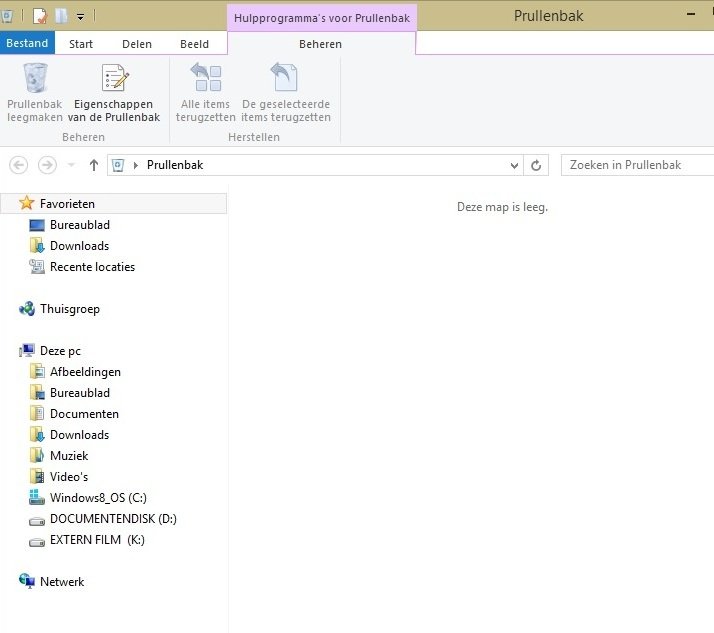The width and height of the screenshot is (714, 633).
Task: Click the Muziek folder icon
Action: [x=37, y=455]
